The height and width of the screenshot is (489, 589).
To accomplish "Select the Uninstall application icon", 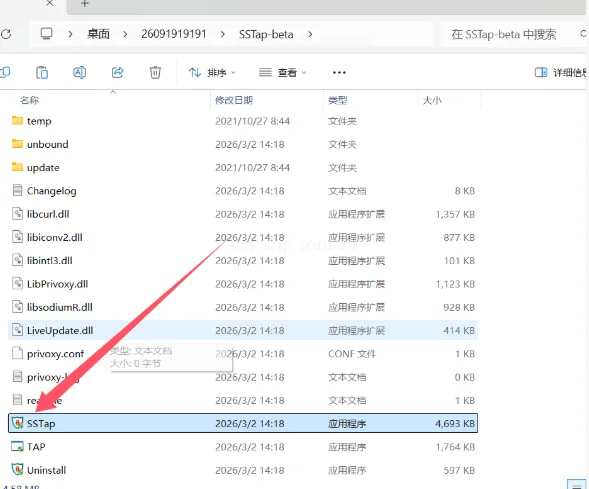I will 17,470.
